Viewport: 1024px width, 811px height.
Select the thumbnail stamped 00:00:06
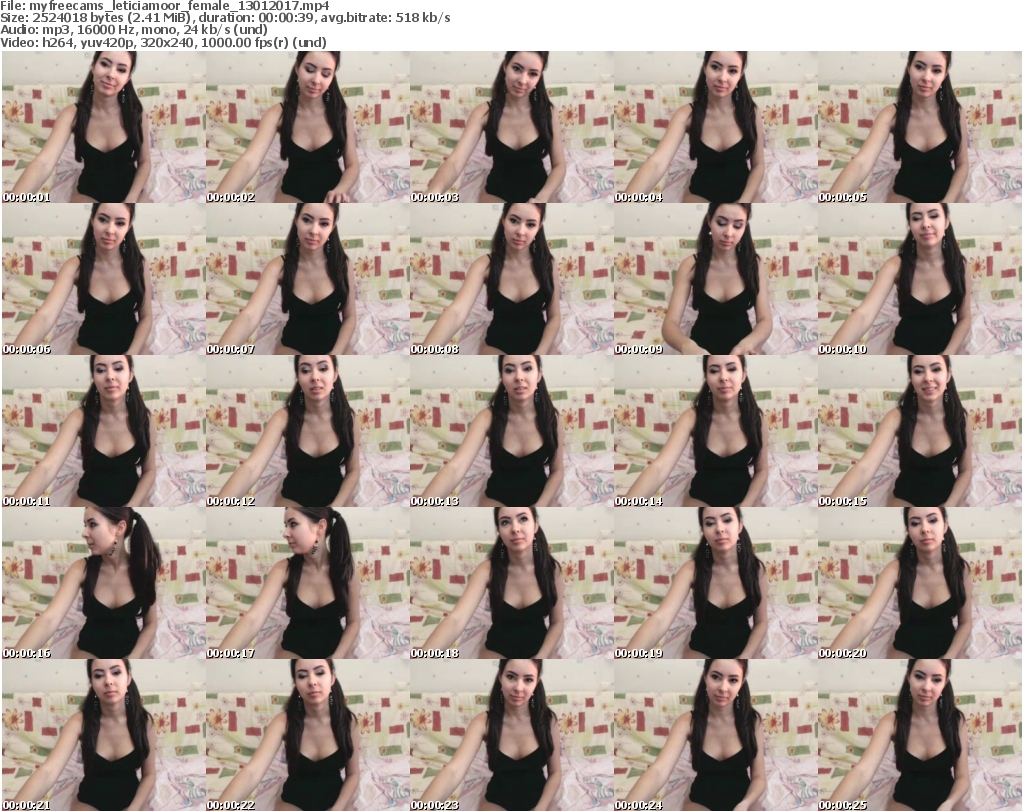[x=104, y=279]
